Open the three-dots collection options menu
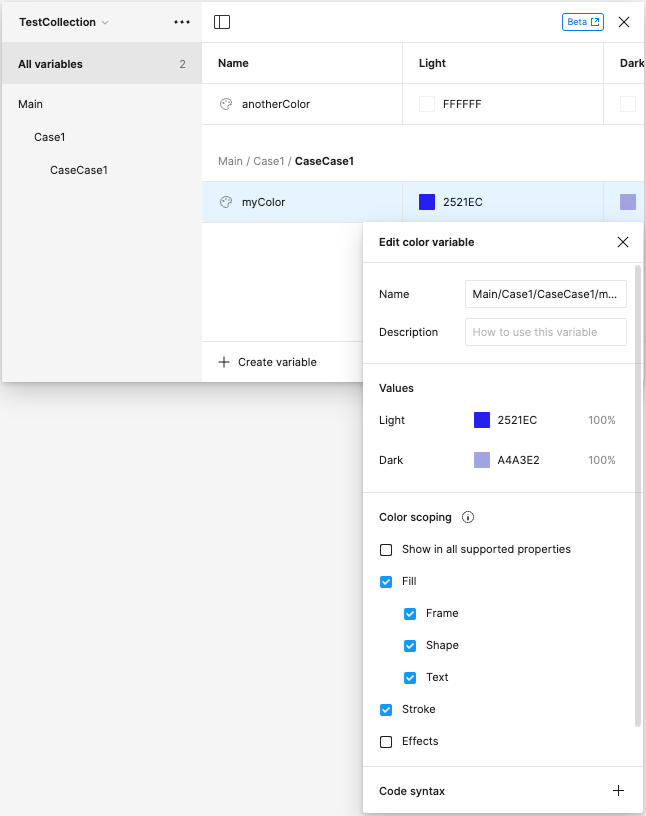 181,22
